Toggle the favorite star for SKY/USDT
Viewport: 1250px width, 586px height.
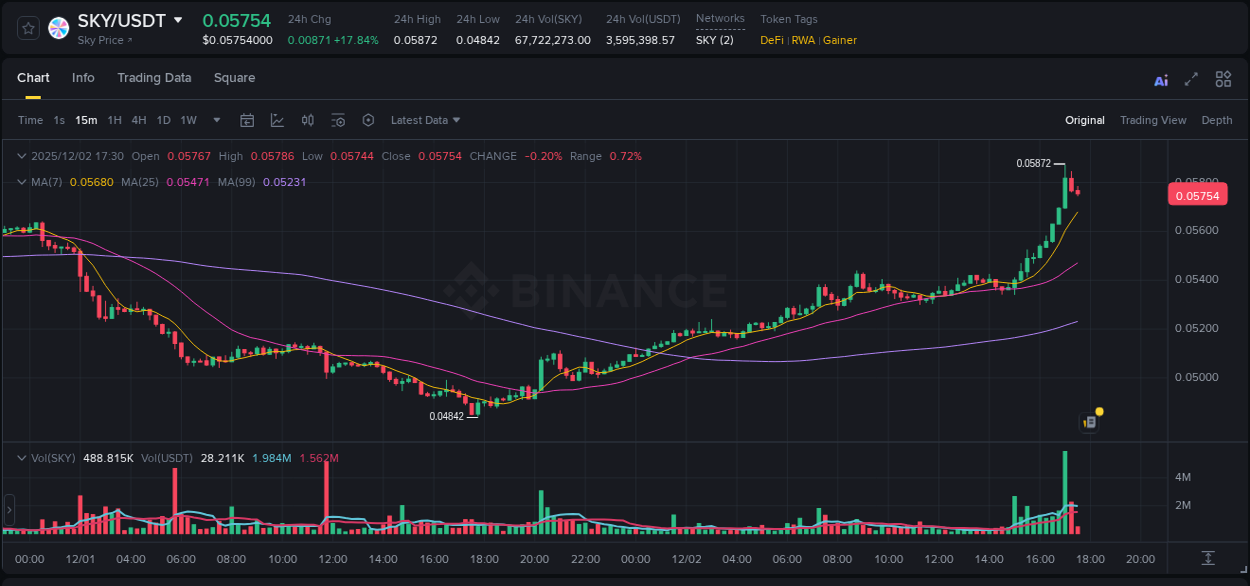[x=27, y=27]
